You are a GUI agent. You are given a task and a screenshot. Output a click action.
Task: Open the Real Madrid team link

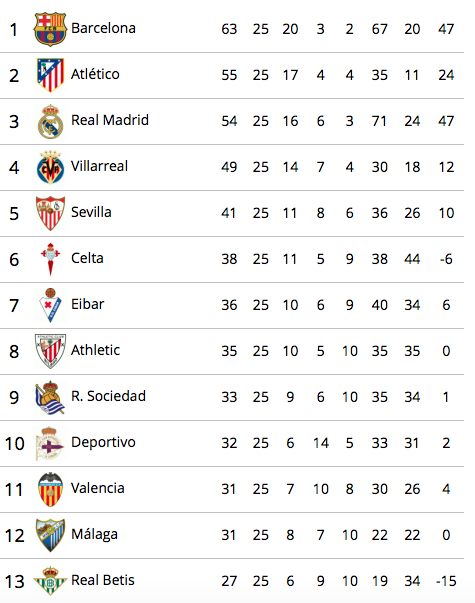(x=110, y=120)
